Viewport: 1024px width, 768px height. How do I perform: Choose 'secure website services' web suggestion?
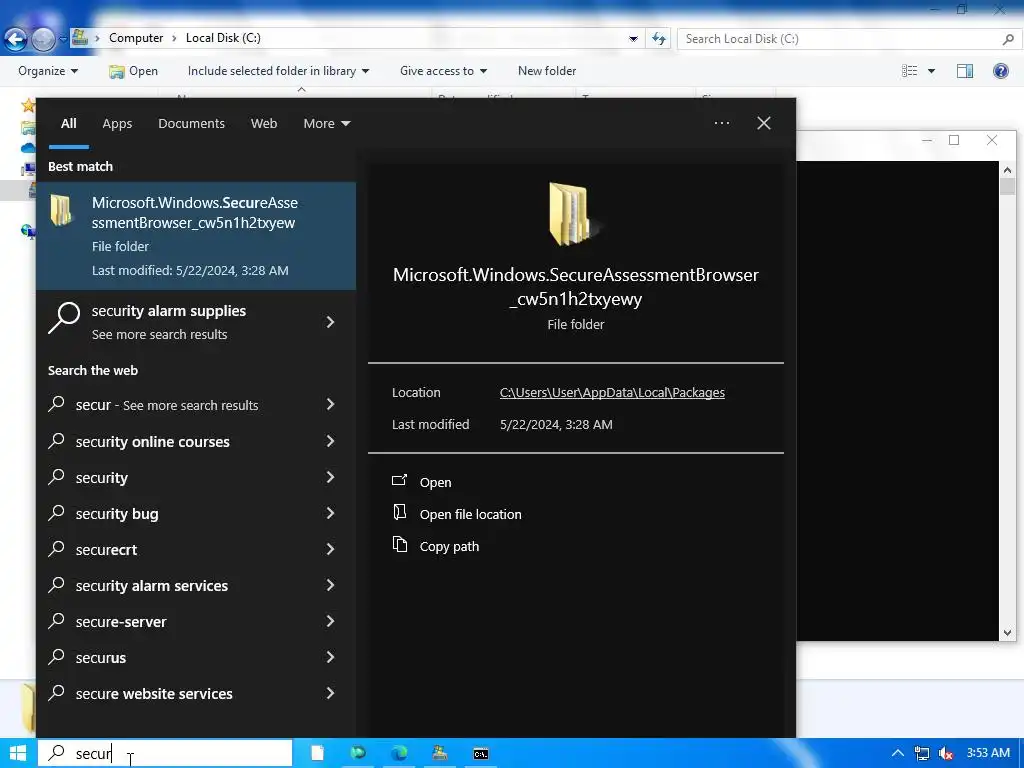153,694
